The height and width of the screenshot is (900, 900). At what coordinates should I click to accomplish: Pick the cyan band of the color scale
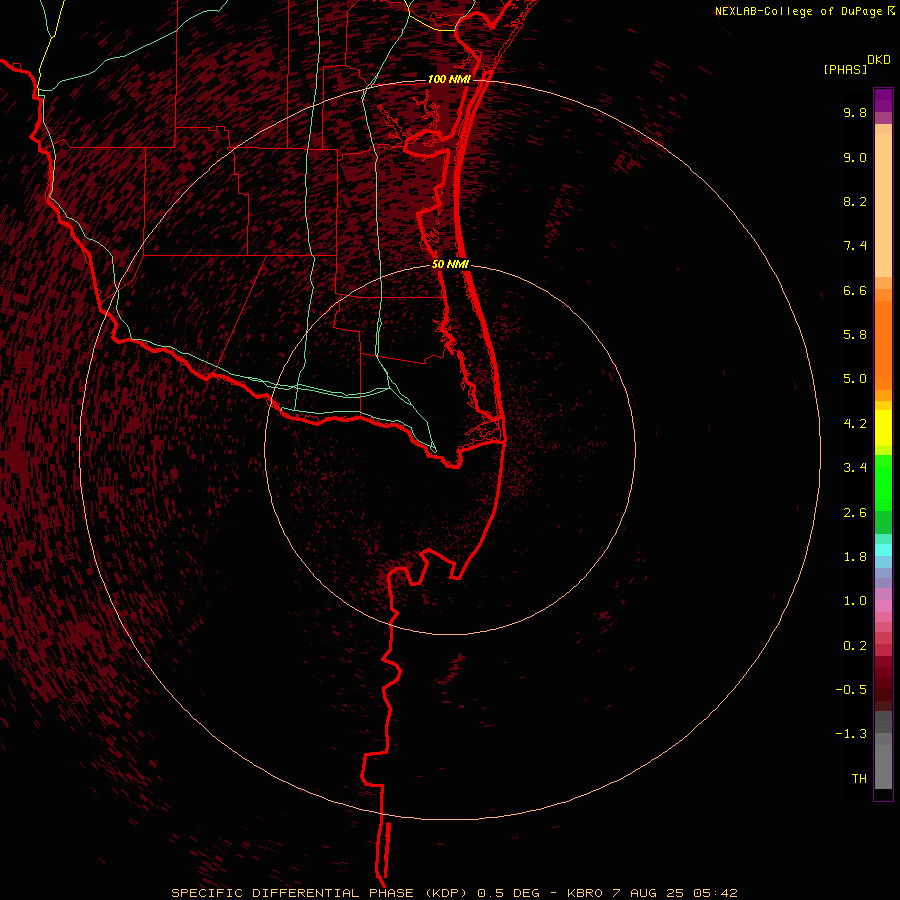(x=883, y=550)
